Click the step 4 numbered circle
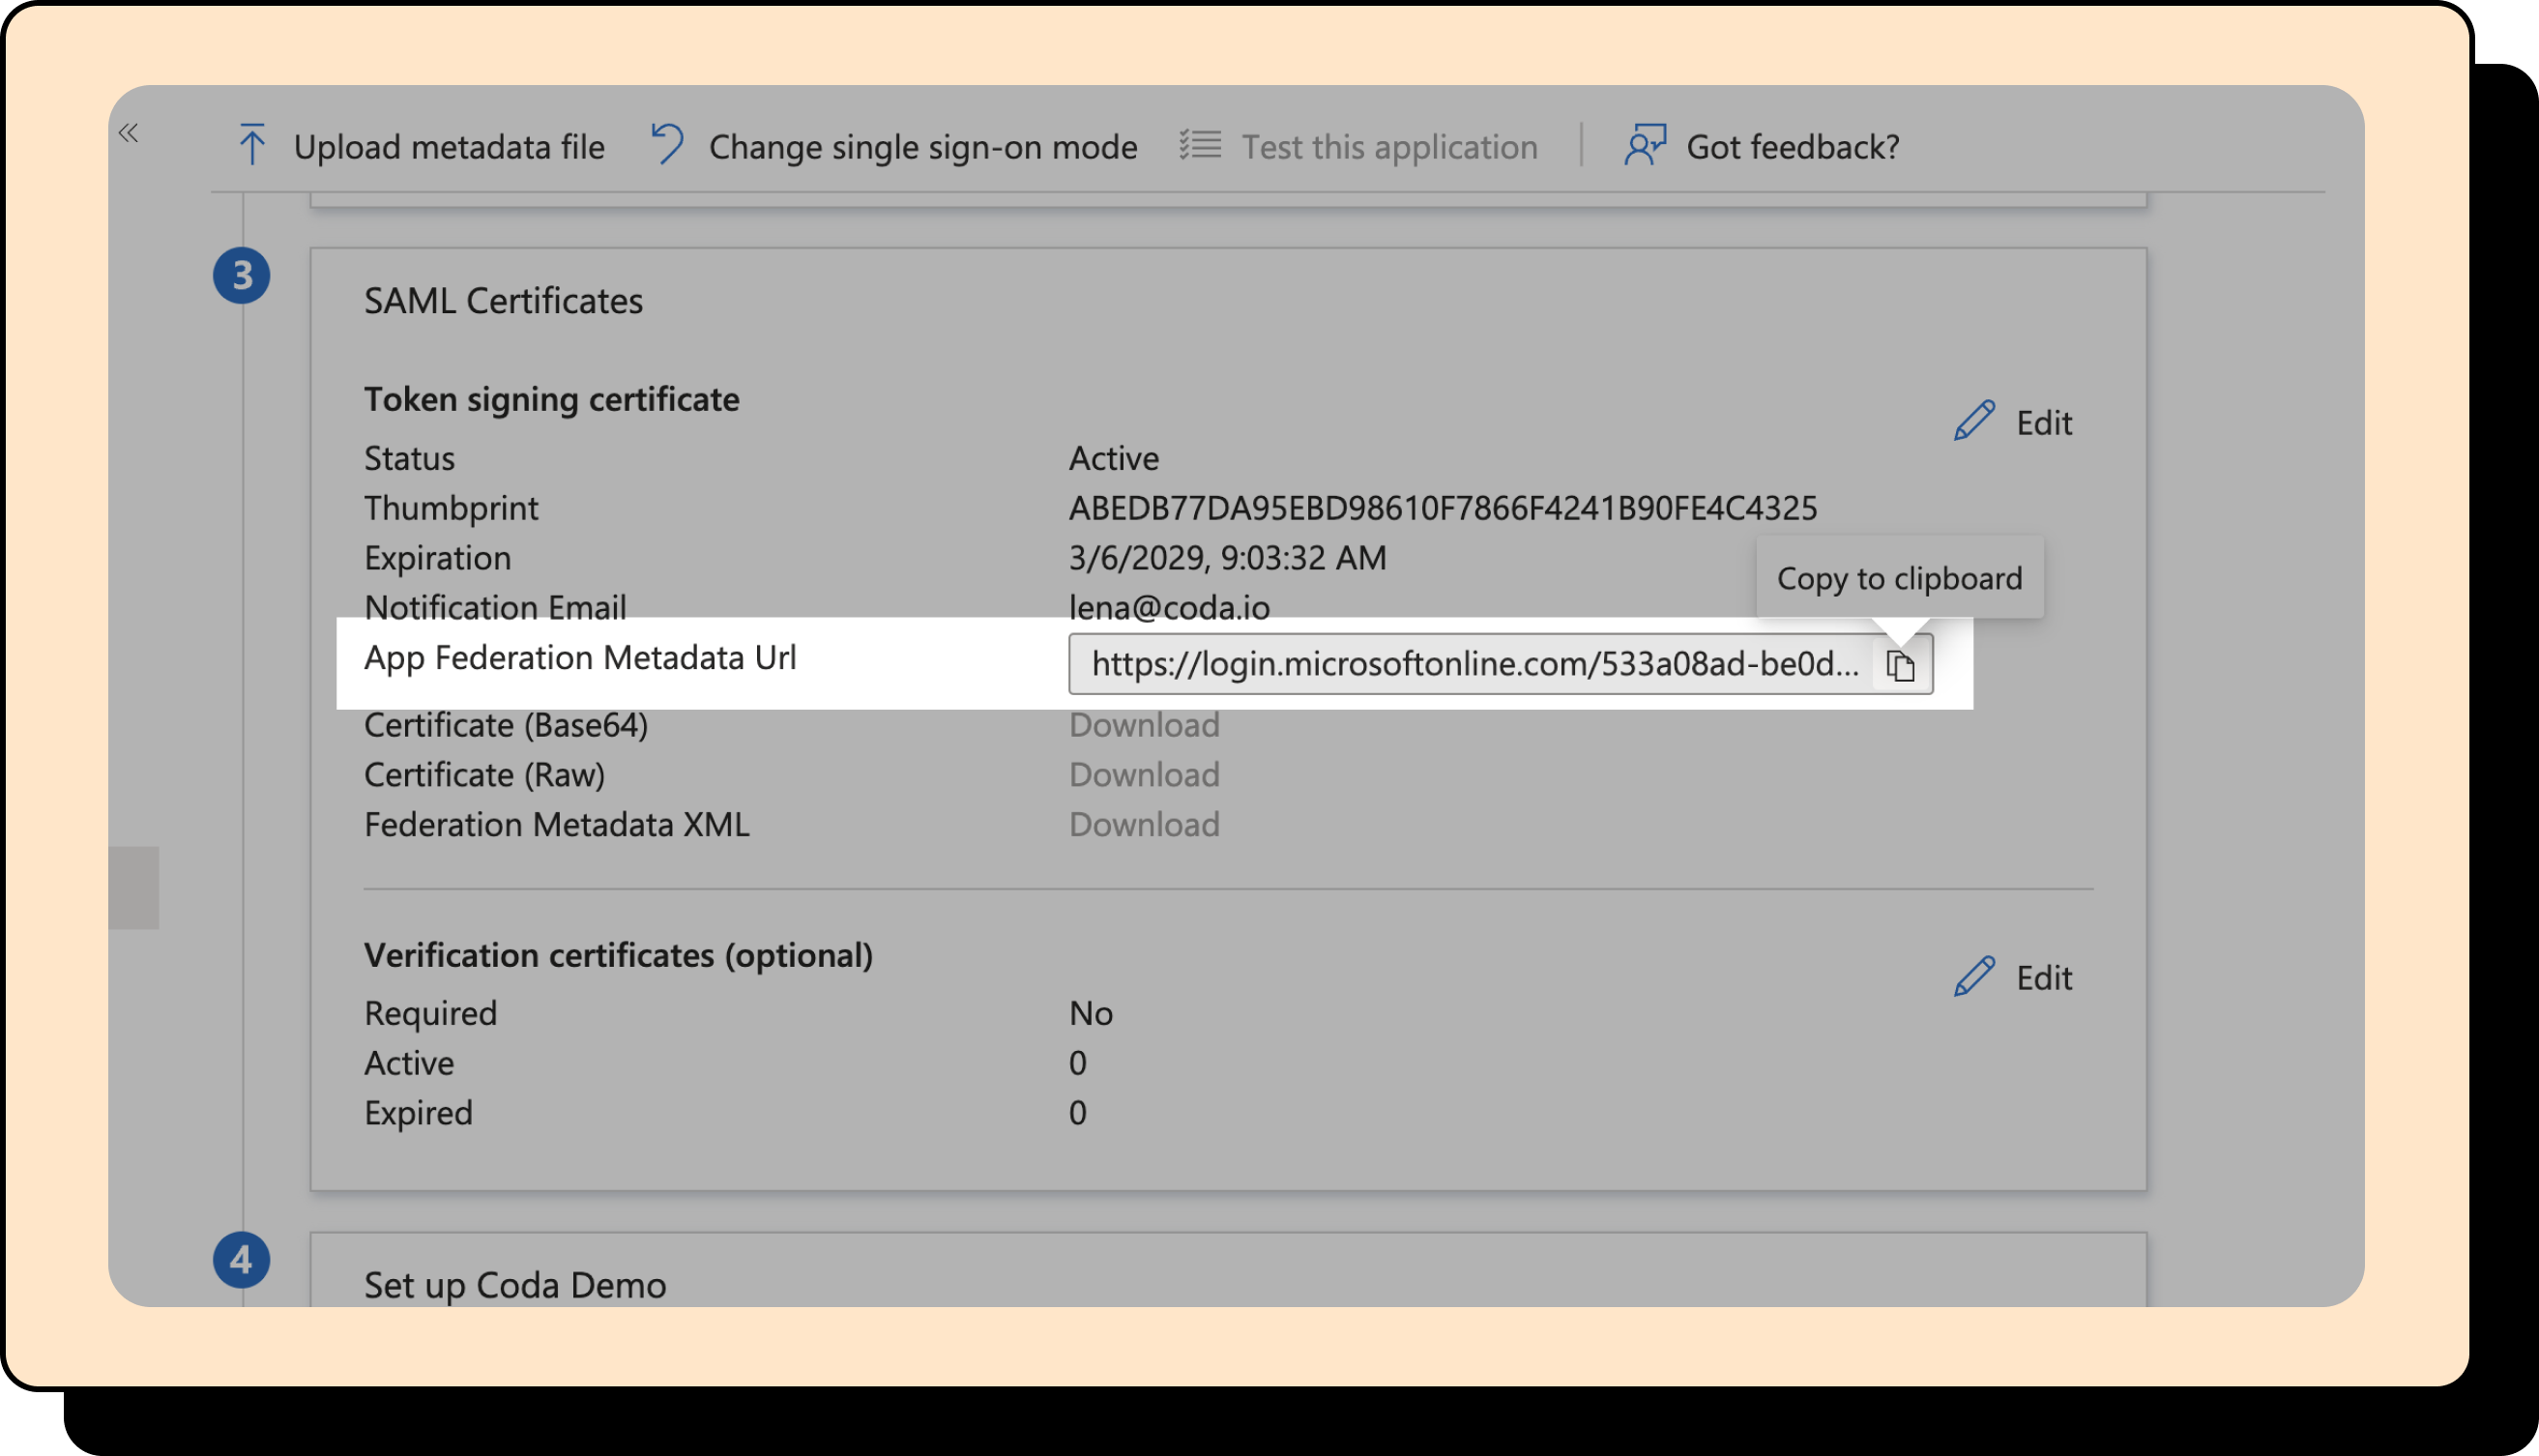2539x1456 pixels. click(x=242, y=1259)
